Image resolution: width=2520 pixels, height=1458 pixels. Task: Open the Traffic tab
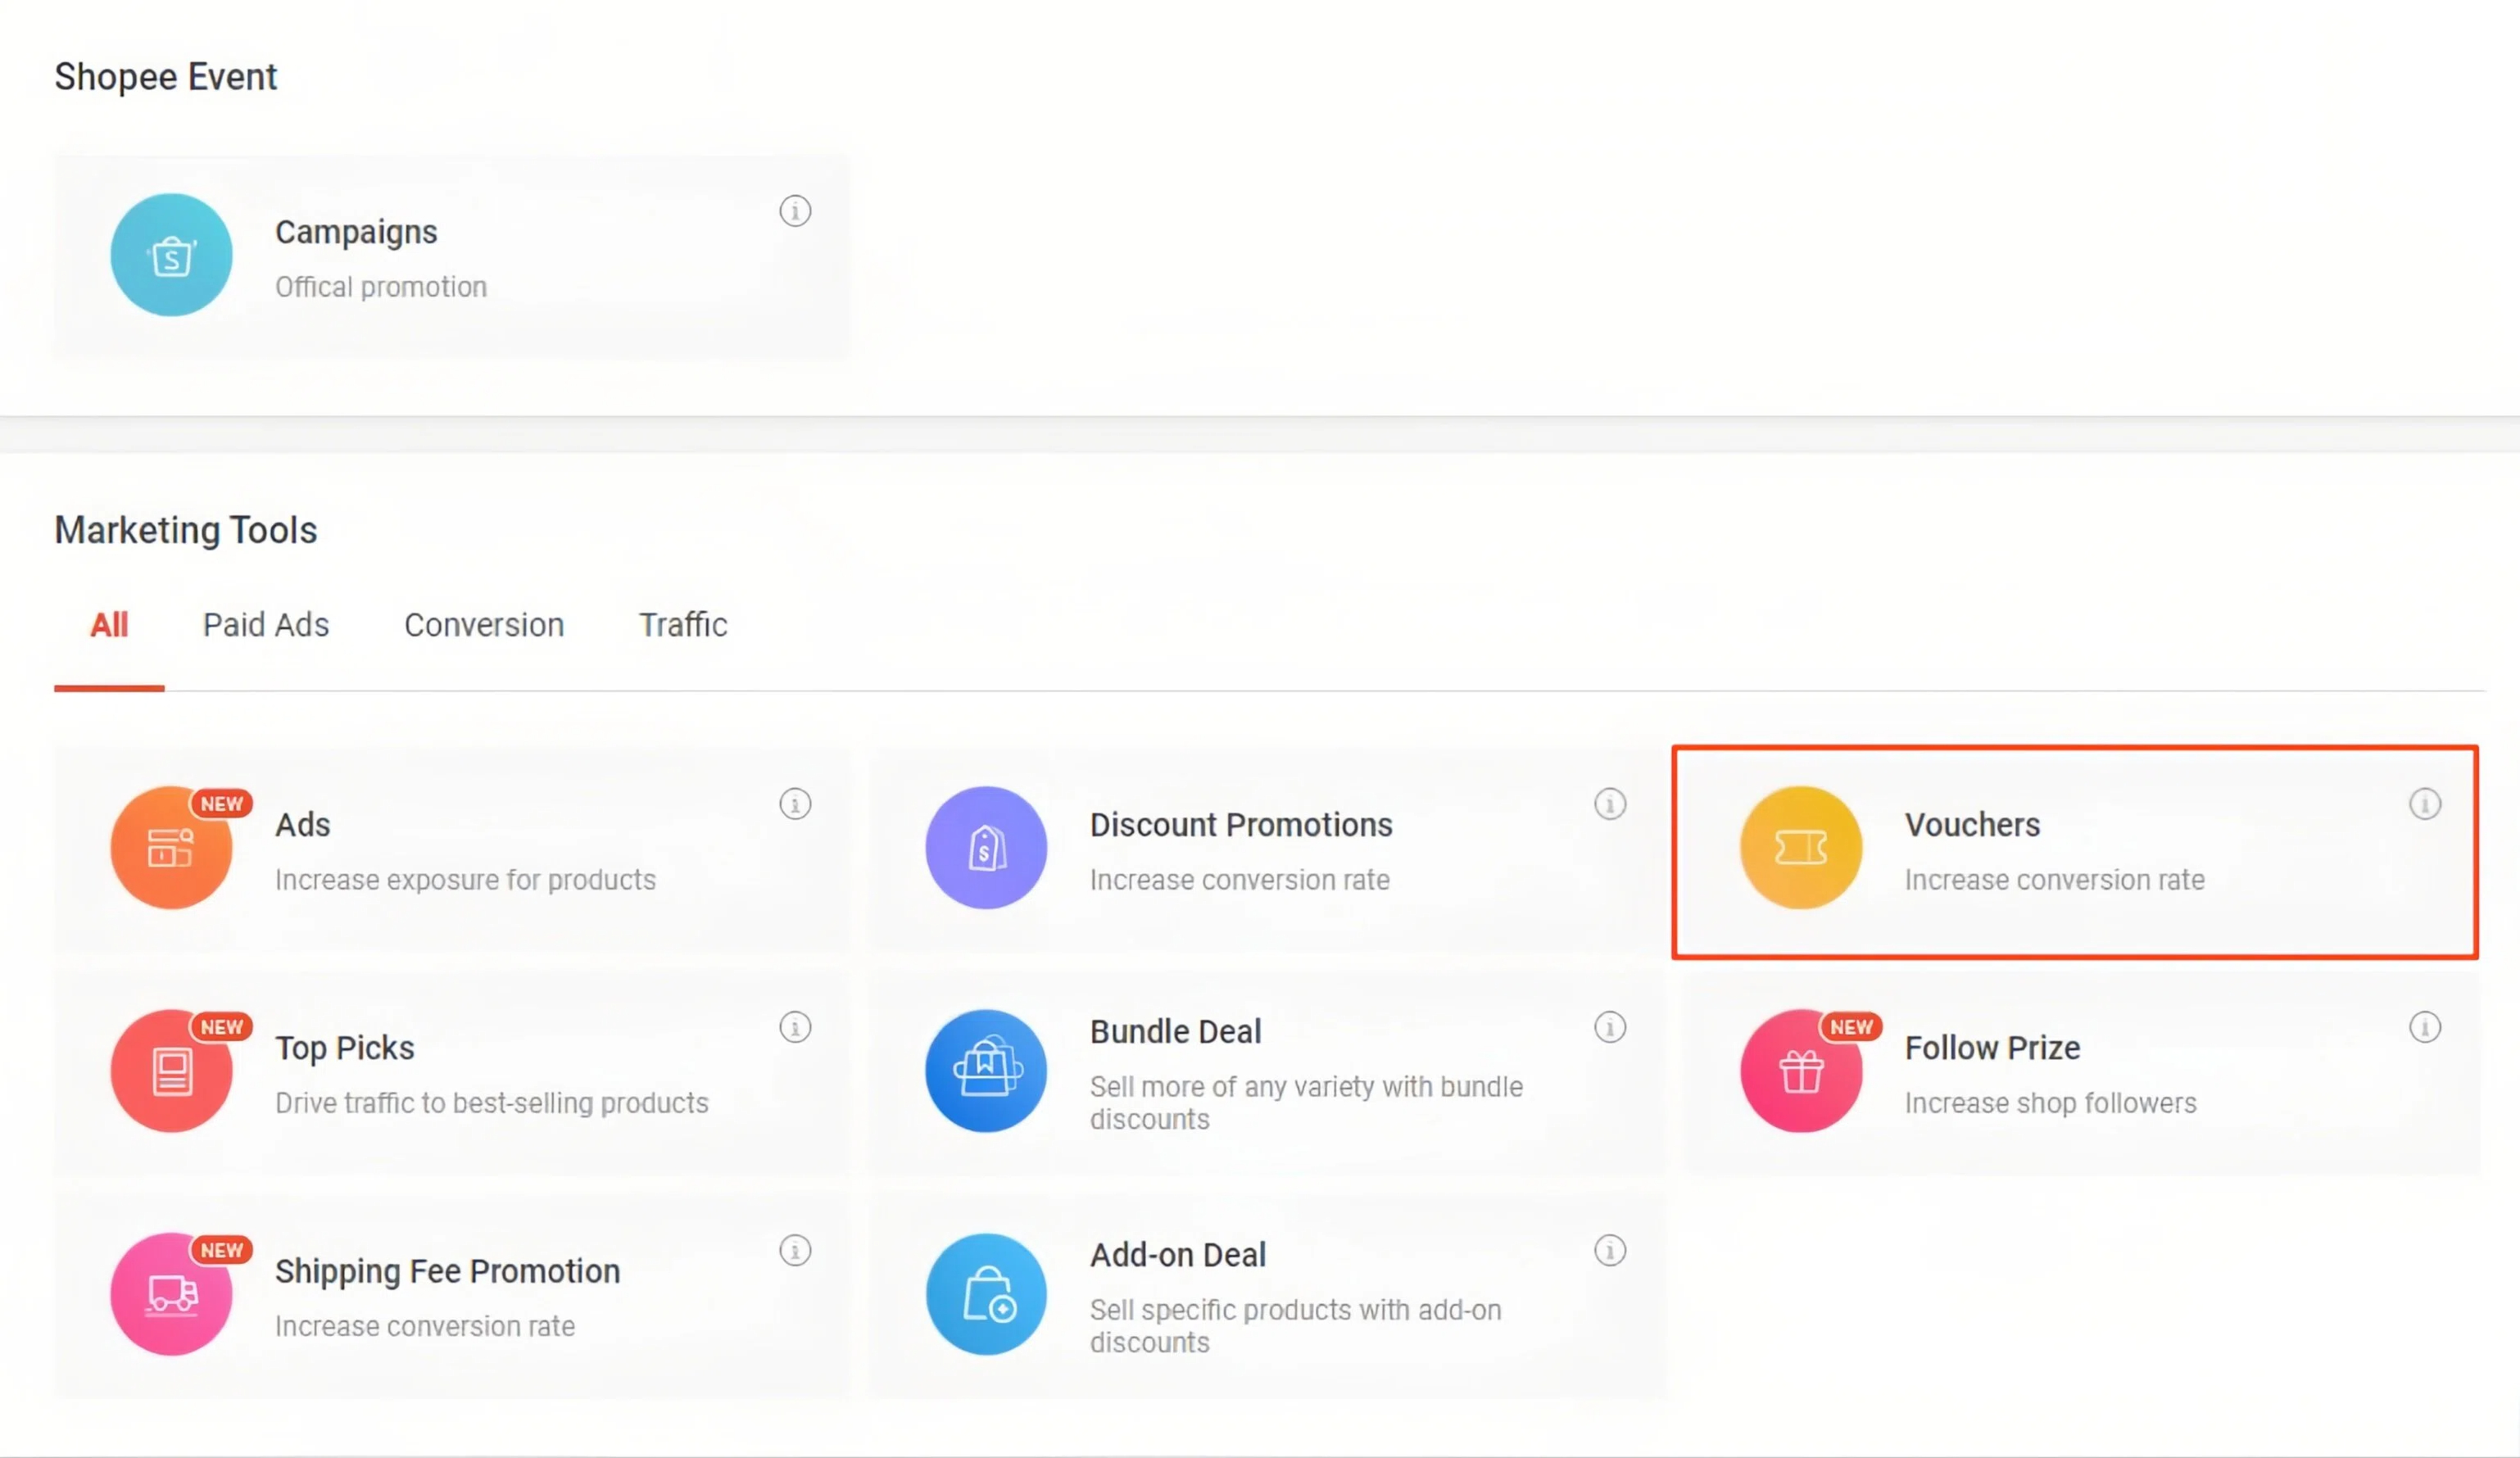point(683,625)
